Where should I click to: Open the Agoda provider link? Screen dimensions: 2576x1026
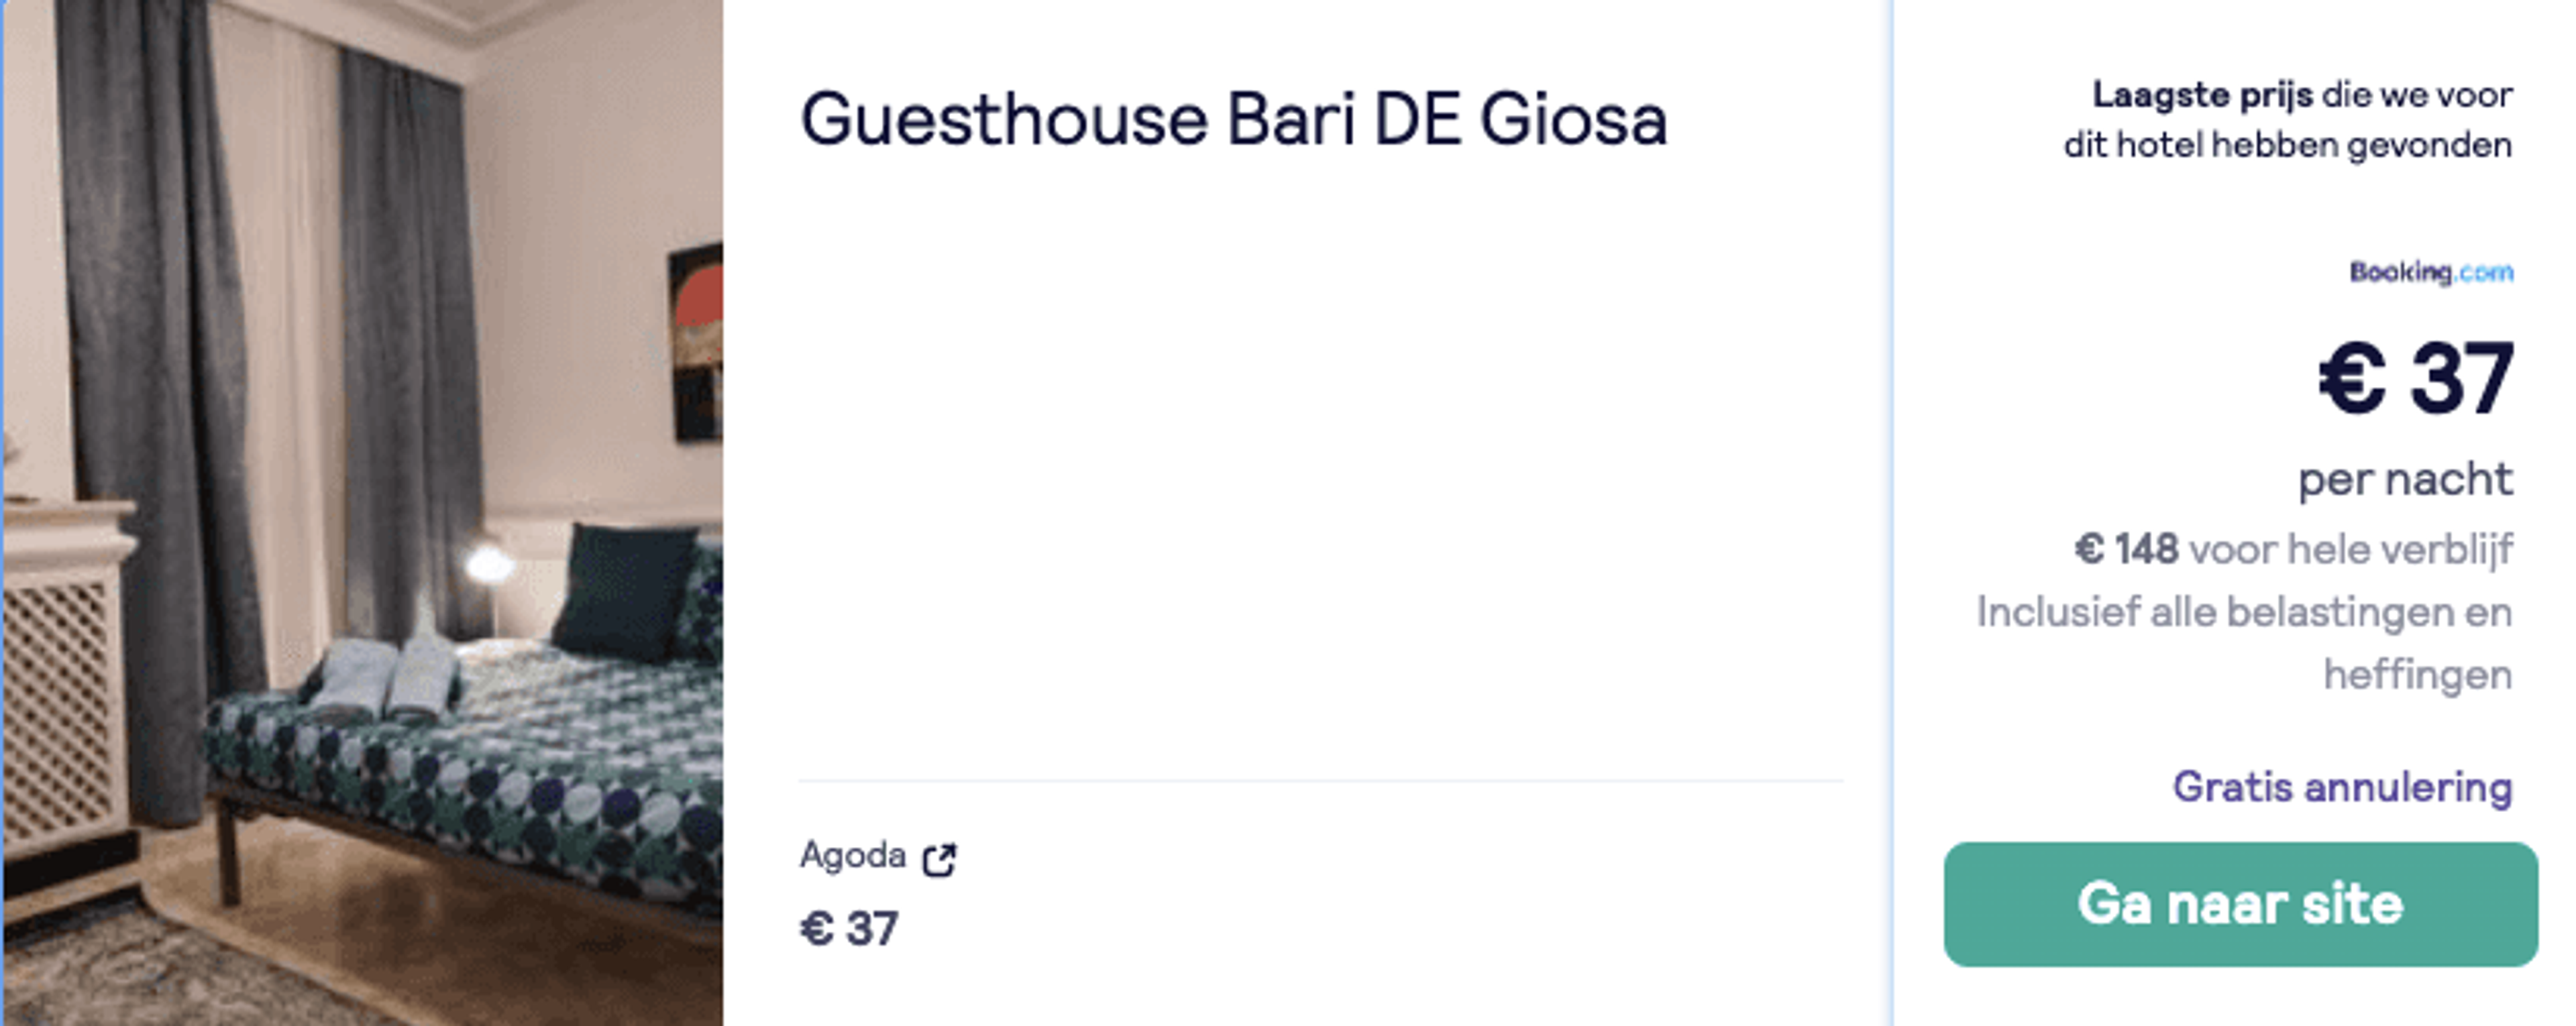pyautogui.click(x=853, y=856)
